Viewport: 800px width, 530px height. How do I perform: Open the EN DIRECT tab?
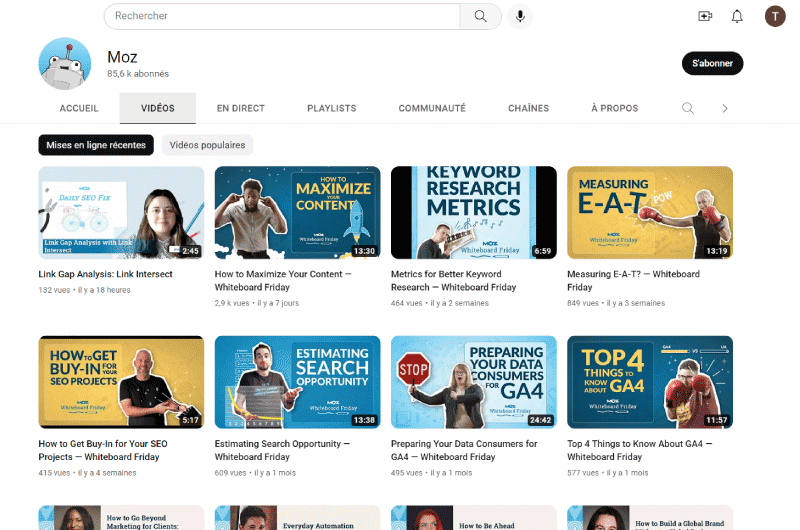(241, 108)
